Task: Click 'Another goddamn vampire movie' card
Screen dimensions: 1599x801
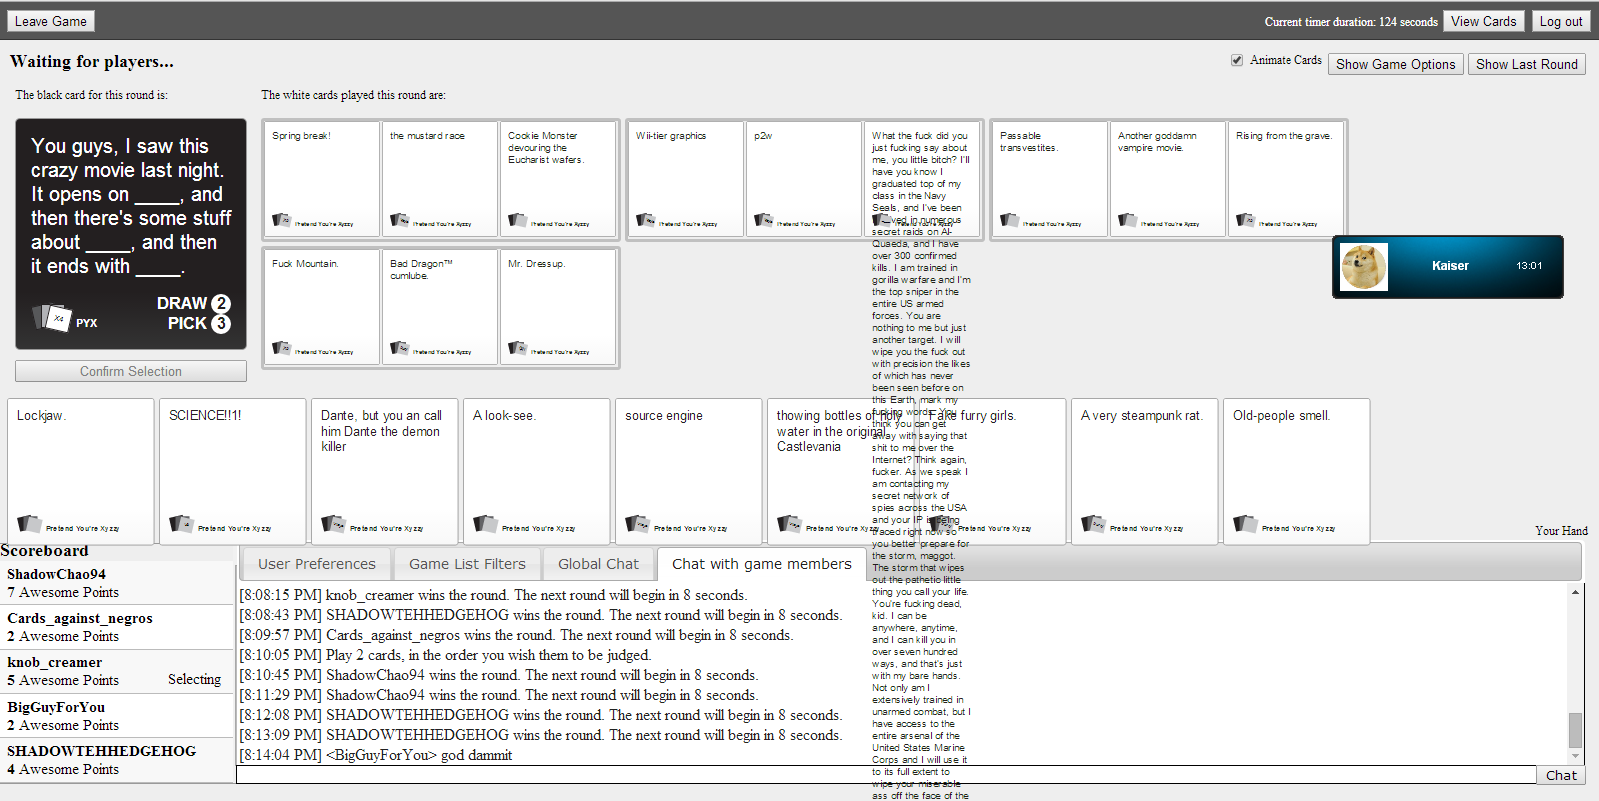Action: pyautogui.click(x=1168, y=179)
